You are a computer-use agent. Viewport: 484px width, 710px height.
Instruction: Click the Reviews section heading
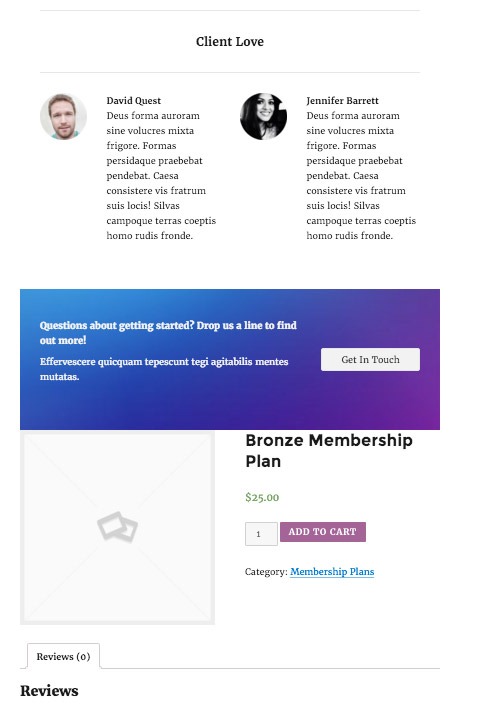[x=49, y=691]
